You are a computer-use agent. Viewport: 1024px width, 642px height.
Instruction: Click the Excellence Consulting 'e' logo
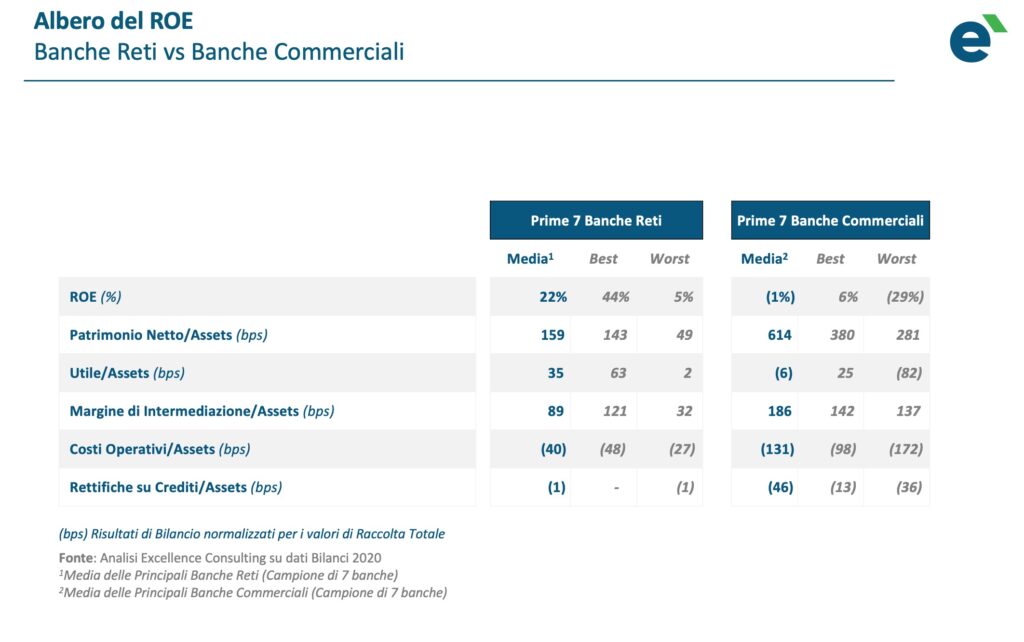975,39
